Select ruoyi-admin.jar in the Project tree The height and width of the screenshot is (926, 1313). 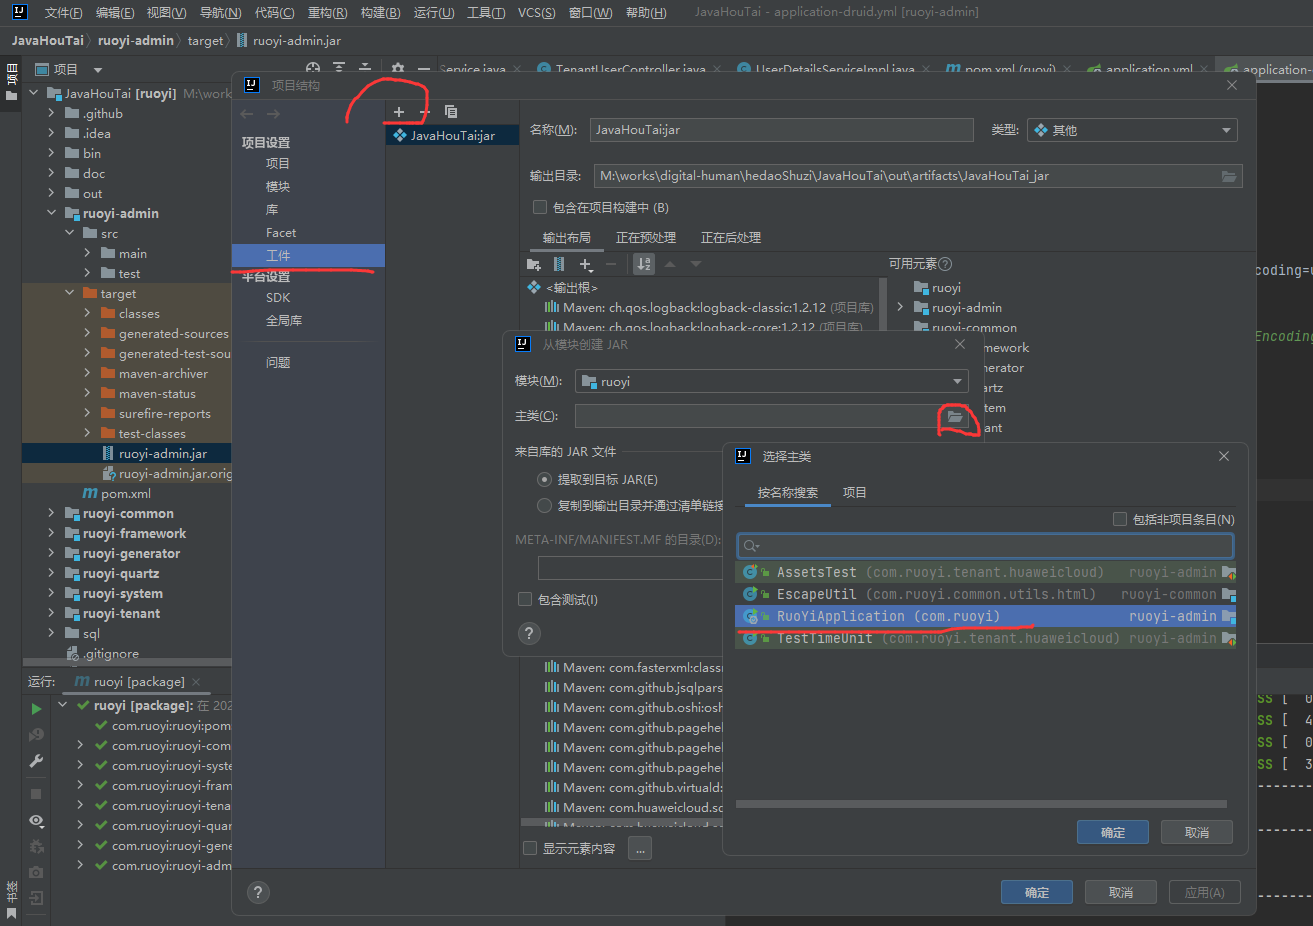162,453
